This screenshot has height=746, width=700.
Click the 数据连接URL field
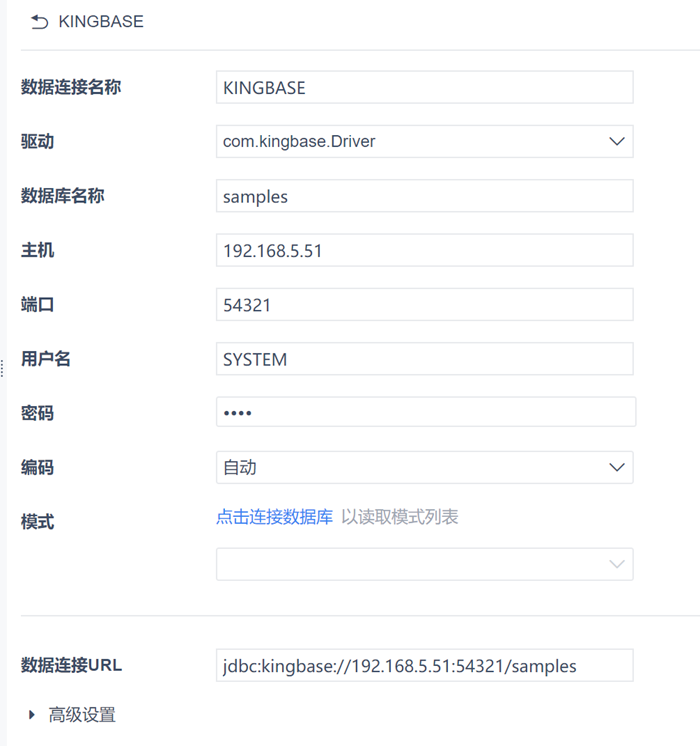[424, 666]
